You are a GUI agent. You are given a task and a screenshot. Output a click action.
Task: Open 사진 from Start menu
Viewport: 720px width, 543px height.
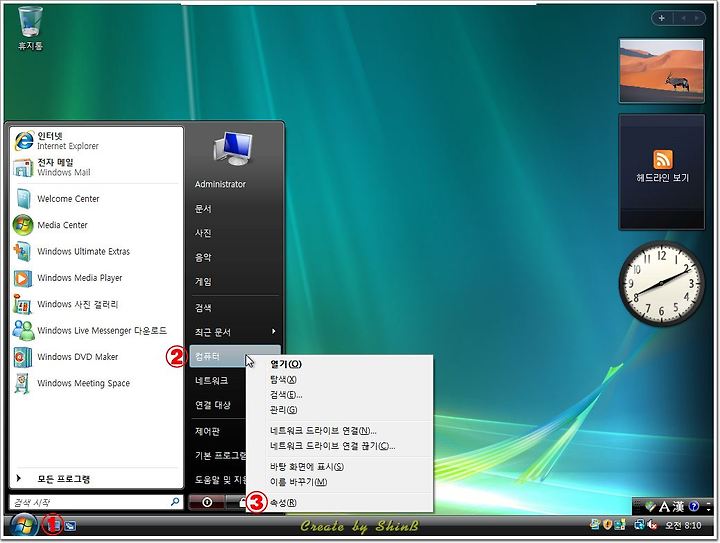235,233
